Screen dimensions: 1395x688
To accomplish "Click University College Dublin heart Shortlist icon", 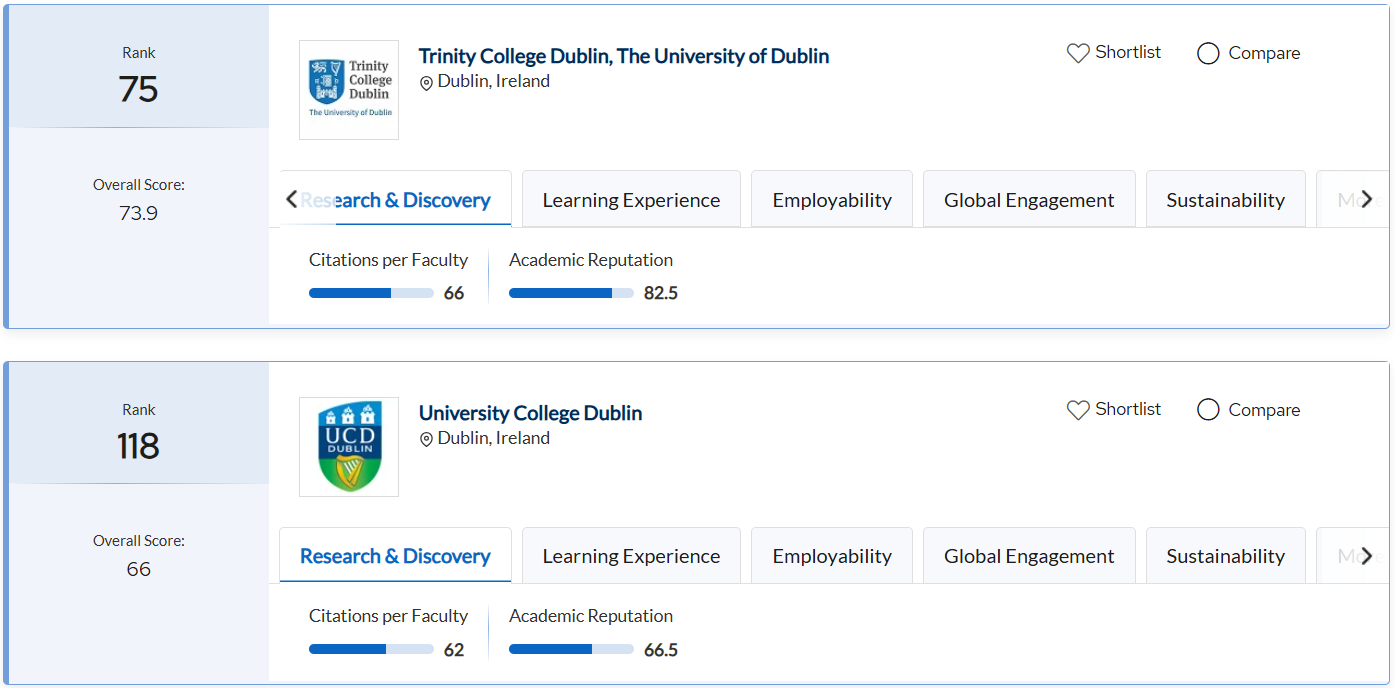I will pos(1078,410).
